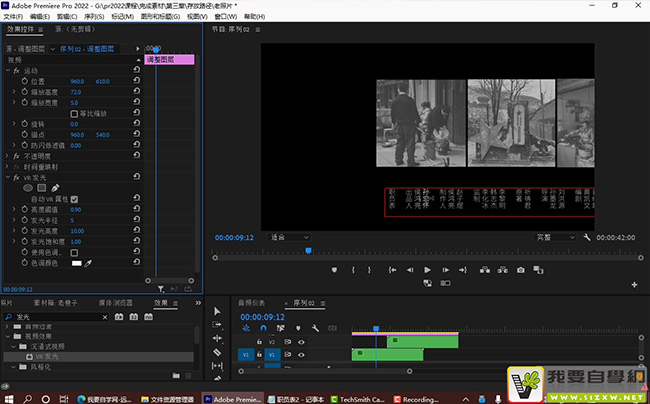Screen dimensions: 650x404
Task: Expand the 缩放高度 parameter
Action: point(14,92)
